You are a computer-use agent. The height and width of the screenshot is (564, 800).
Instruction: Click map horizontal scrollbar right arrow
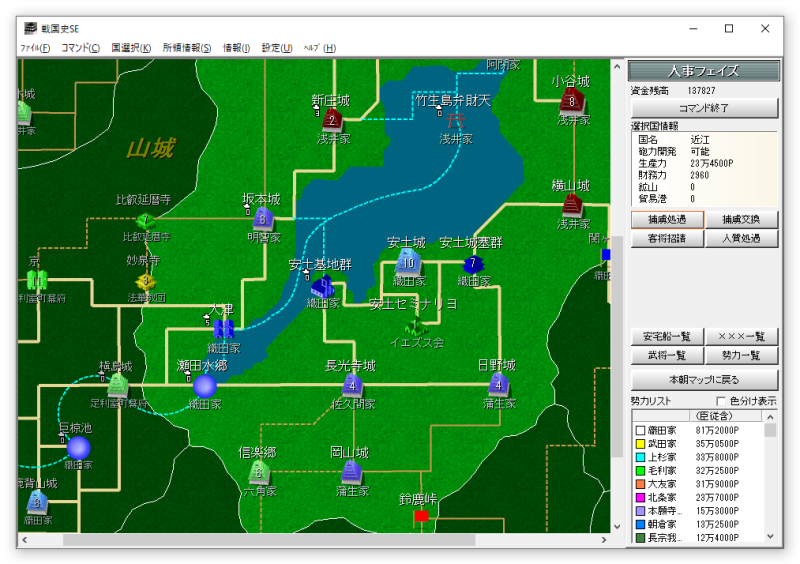click(x=604, y=540)
